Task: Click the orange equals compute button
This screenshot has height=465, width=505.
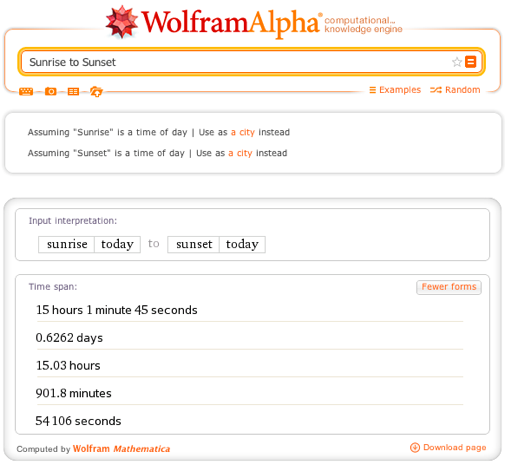Action: (470, 62)
